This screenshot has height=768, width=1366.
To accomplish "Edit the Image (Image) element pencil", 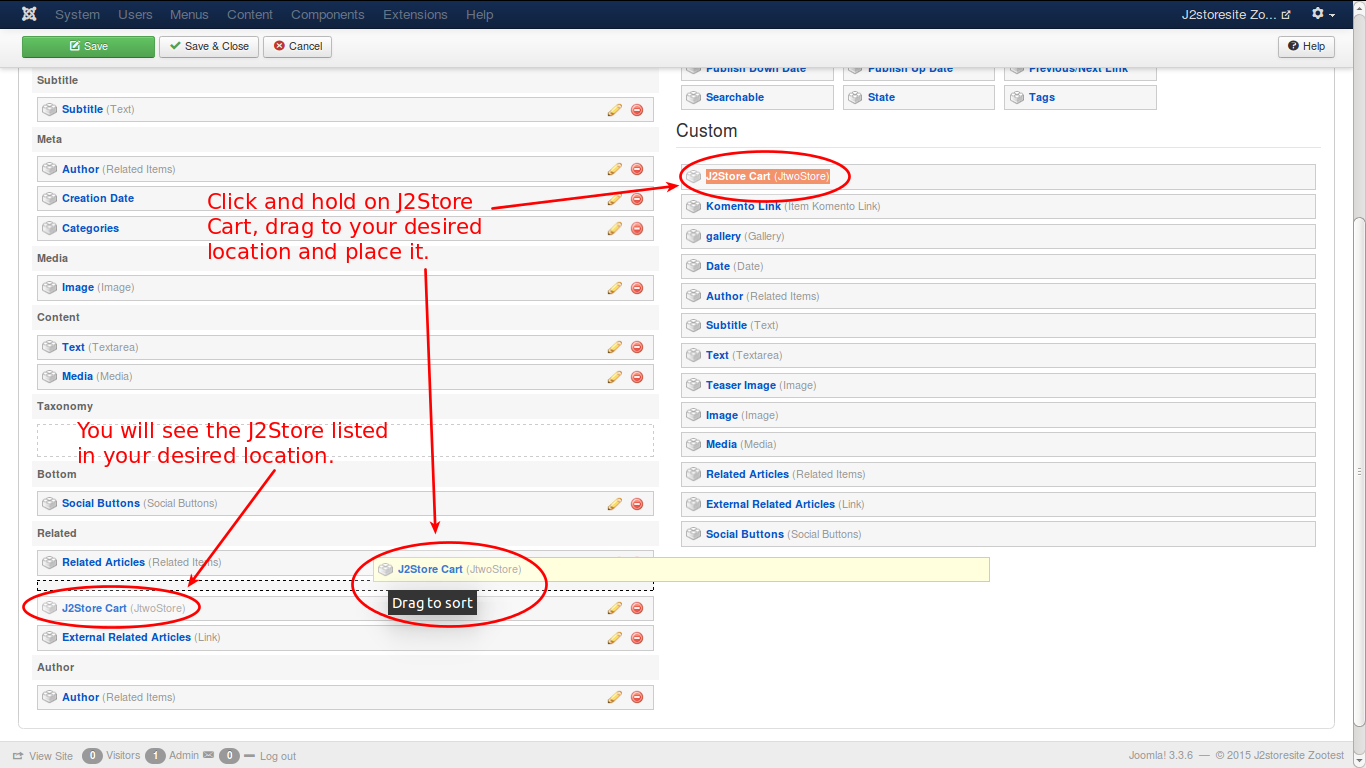I will (615, 288).
